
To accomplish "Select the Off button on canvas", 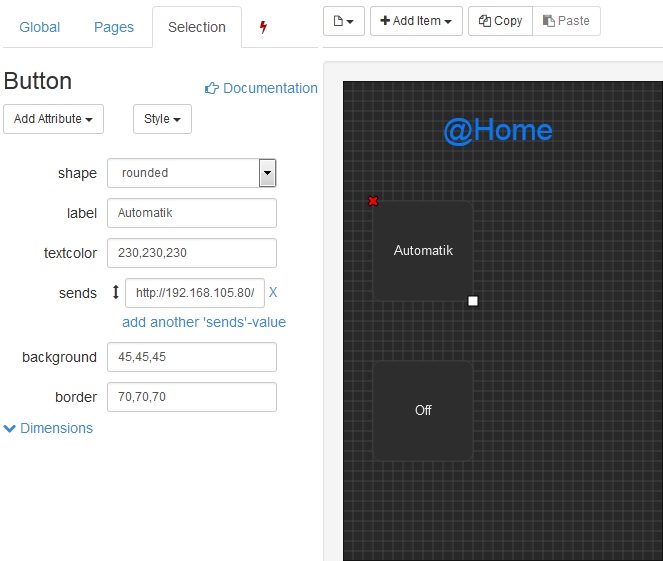I will 423,410.
